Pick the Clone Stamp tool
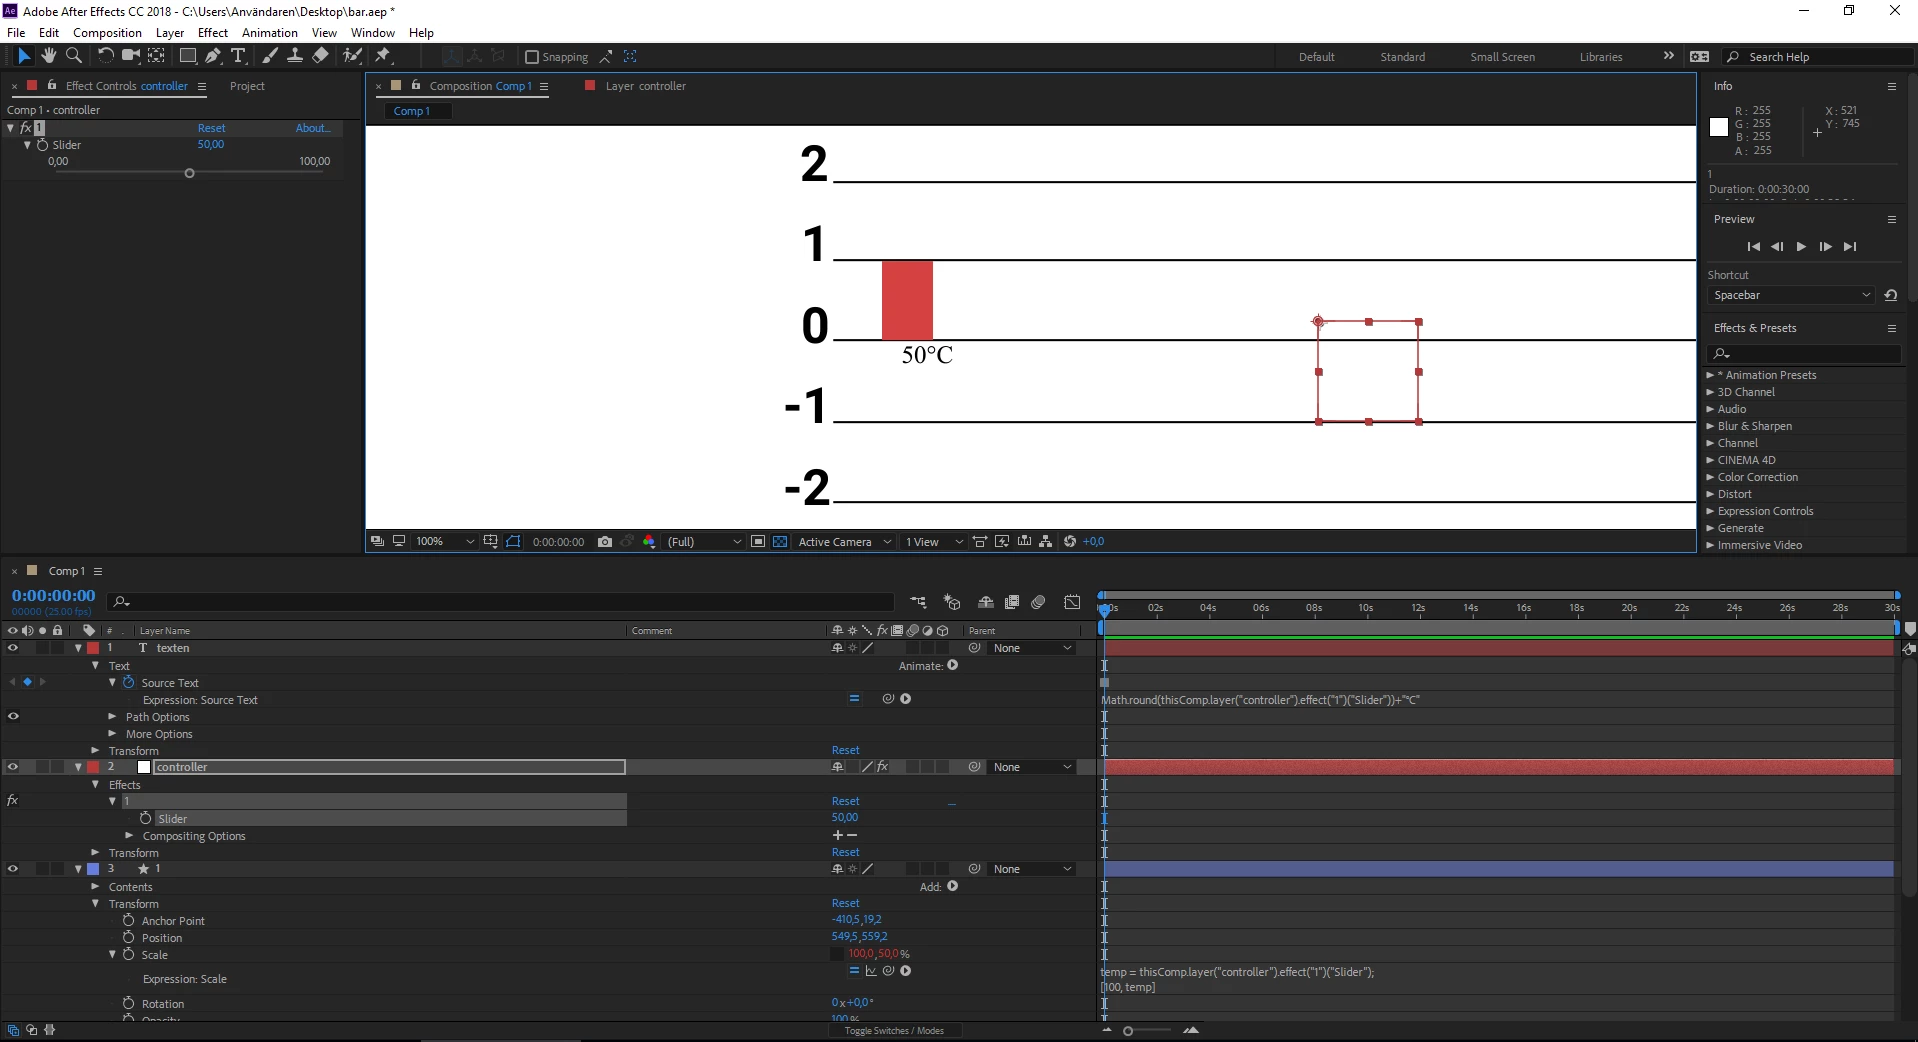The height and width of the screenshot is (1042, 1918). tap(295, 56)
